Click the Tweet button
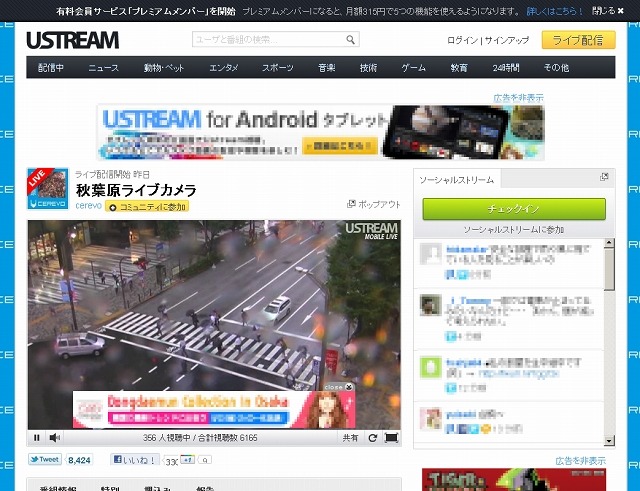This screenshot has width=640, height=491. 44,460
